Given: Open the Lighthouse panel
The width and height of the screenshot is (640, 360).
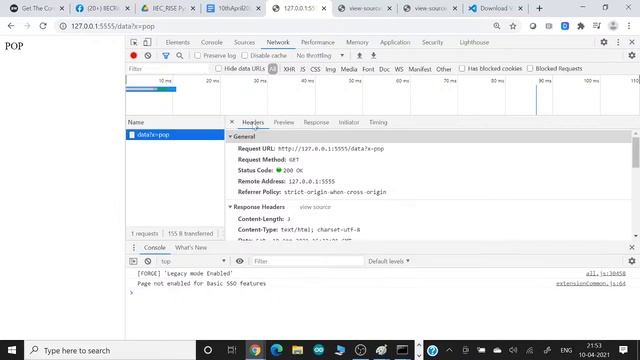Looking at the screenshot, I should [474, 42].
